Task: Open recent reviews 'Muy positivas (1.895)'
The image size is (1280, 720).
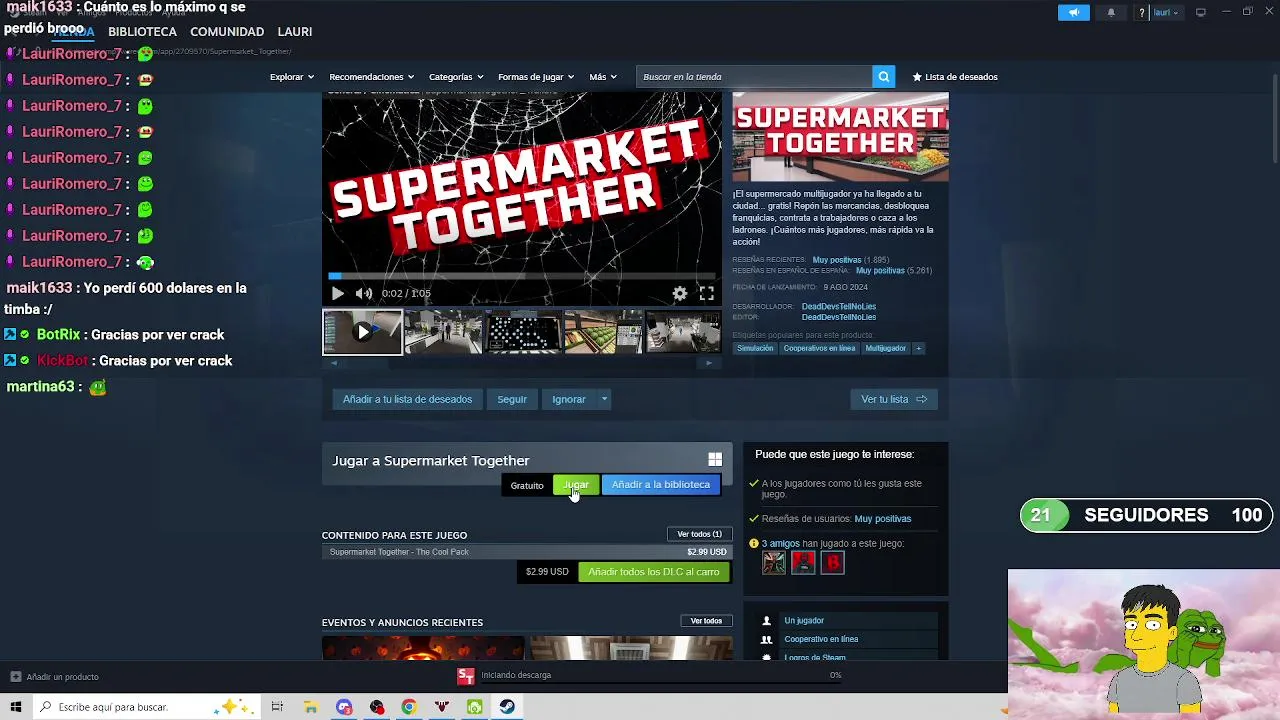Action: click(850, 260)
